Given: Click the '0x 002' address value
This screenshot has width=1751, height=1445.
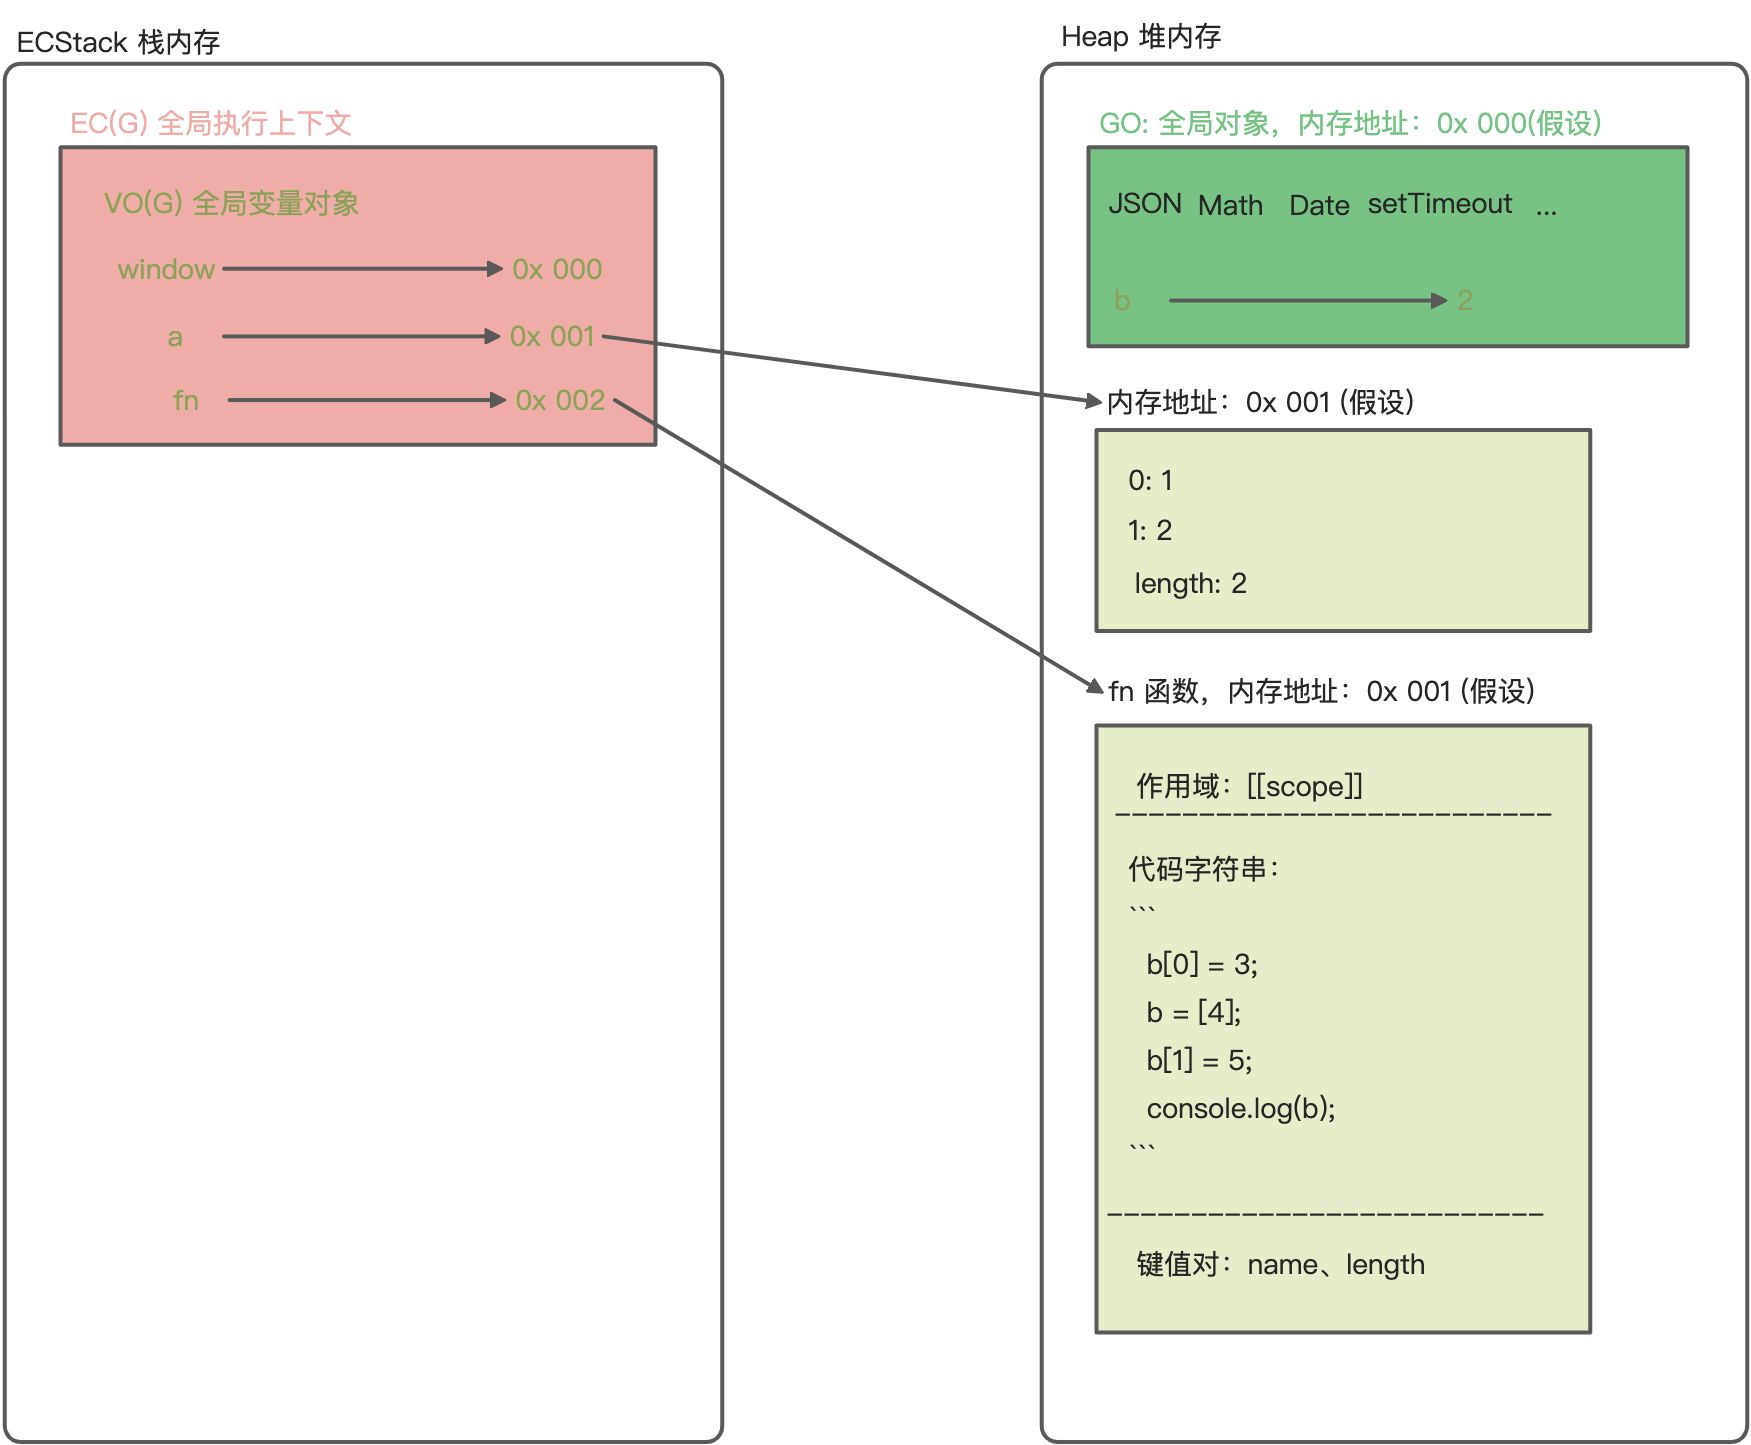Looking at the screenshot, I should click(x=560, y=400).
